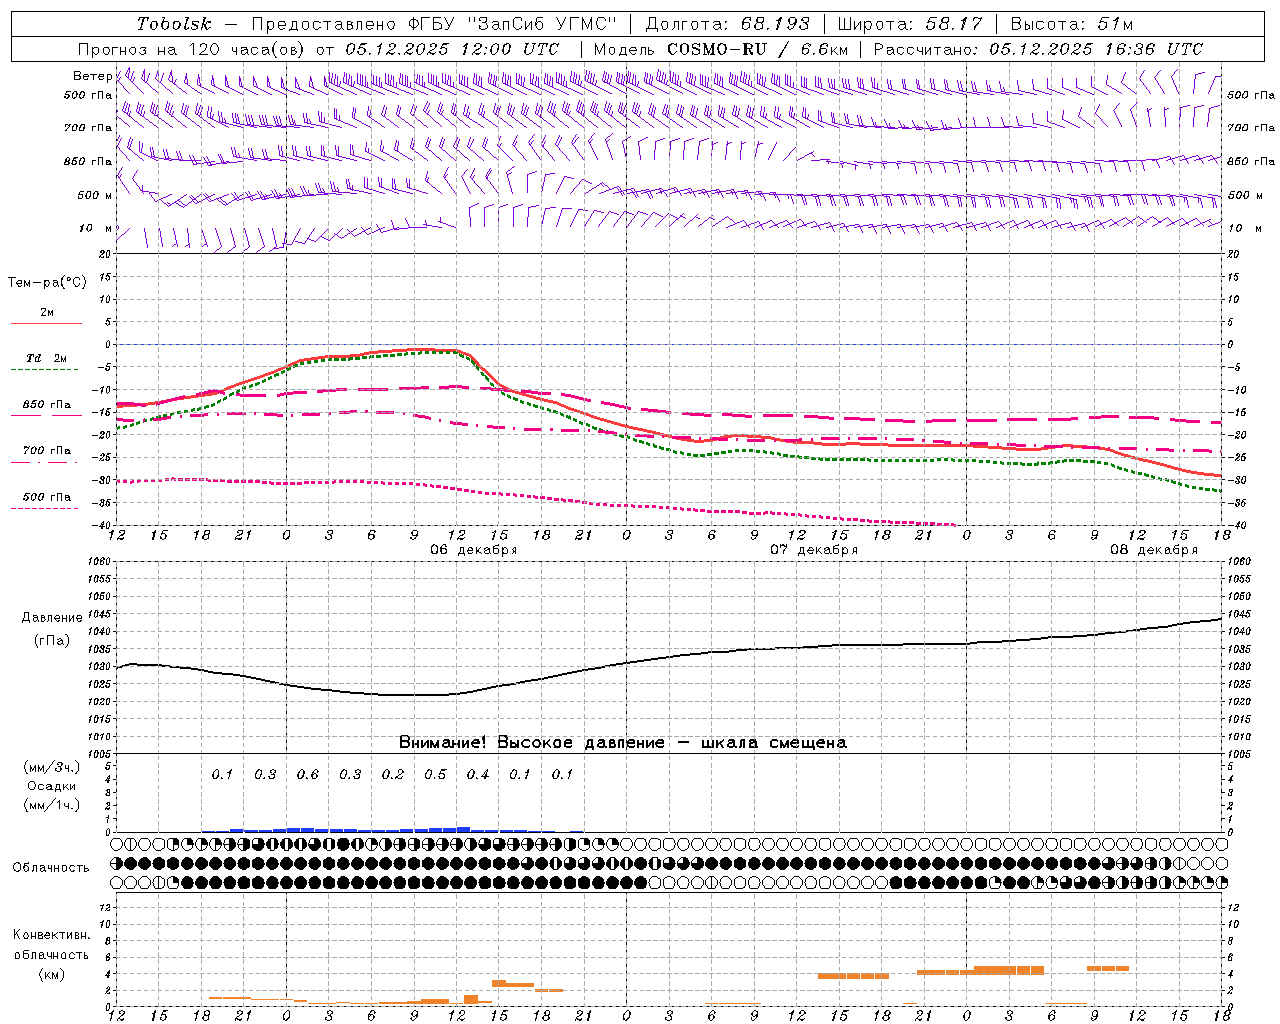This screenshot has width=1280, height=1024.
Task: Click the 0.6 precipitation amount value
Action: 308,774
